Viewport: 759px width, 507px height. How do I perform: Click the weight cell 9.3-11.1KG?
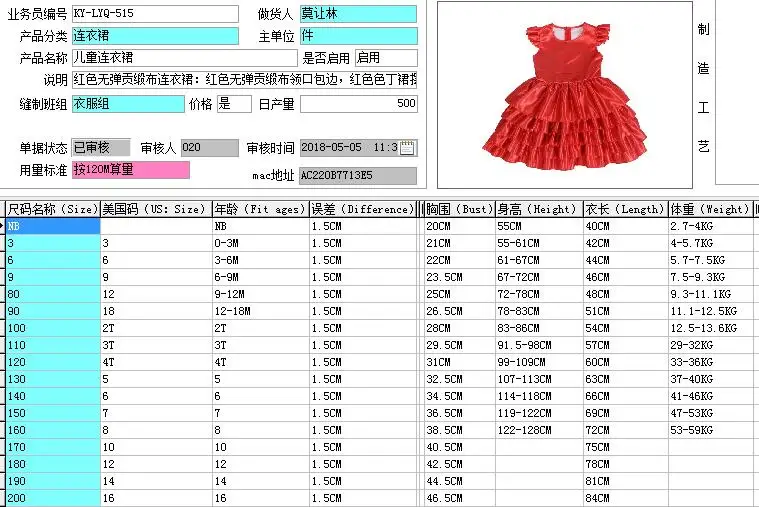711,294
